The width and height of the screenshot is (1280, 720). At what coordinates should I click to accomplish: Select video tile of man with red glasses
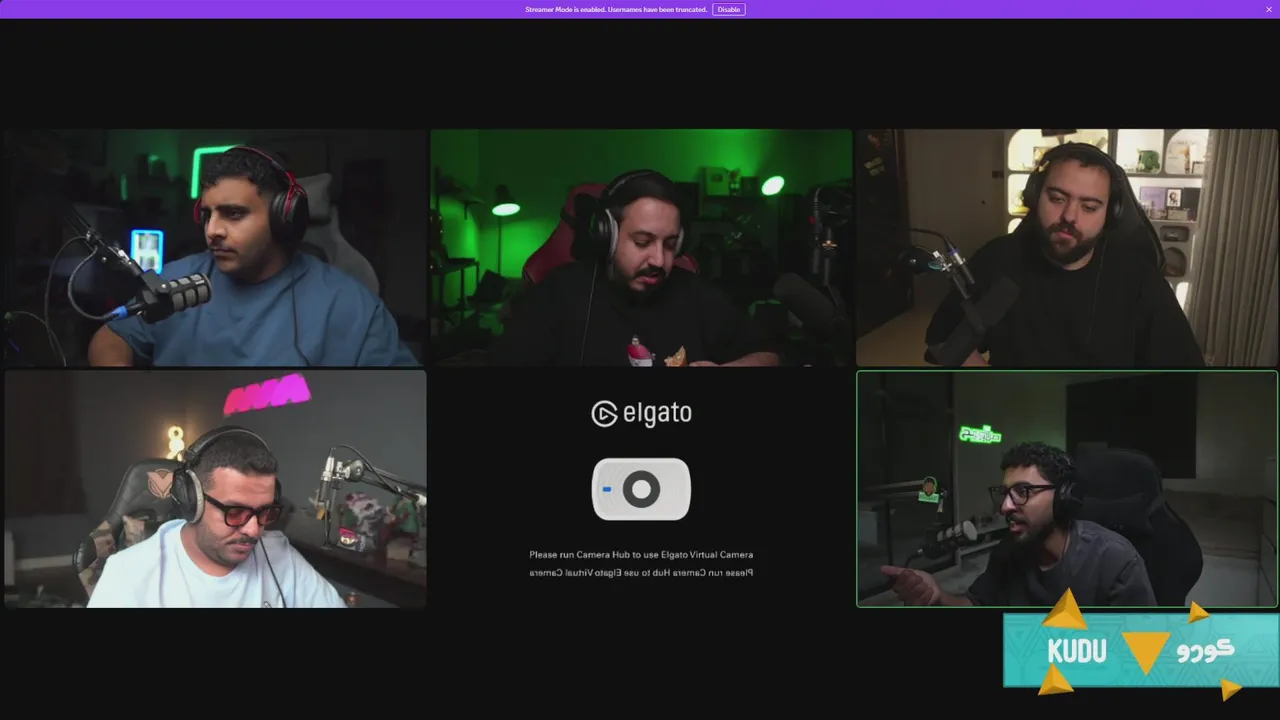215,489
